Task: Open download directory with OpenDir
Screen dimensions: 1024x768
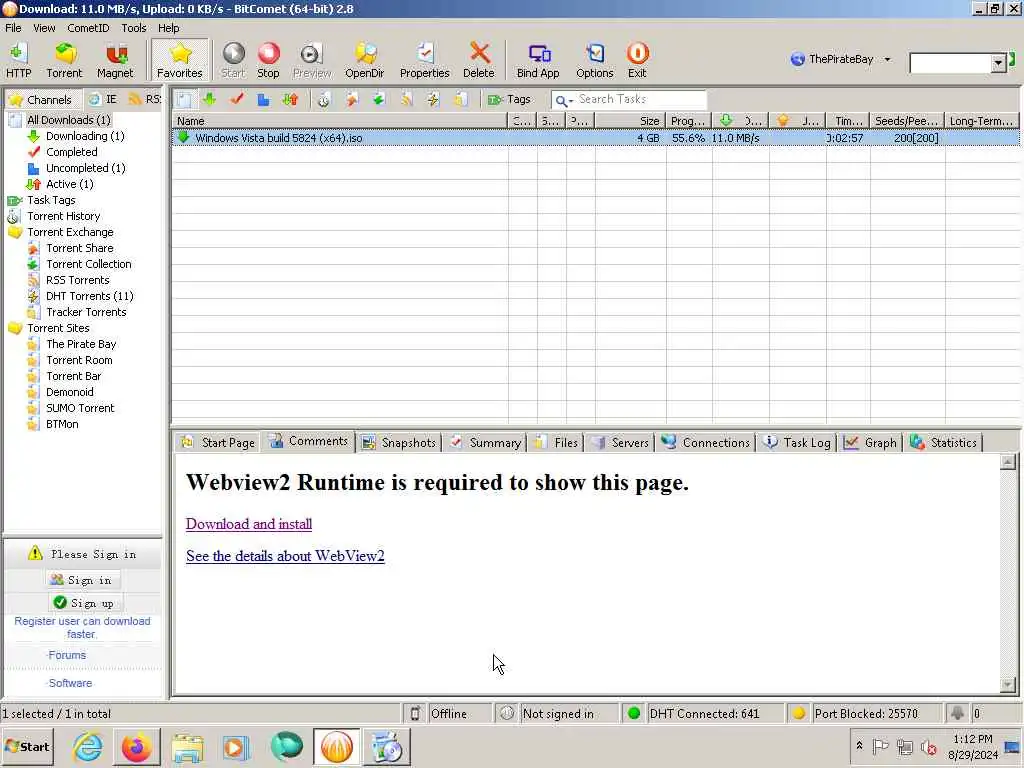Action: point(364,60)
